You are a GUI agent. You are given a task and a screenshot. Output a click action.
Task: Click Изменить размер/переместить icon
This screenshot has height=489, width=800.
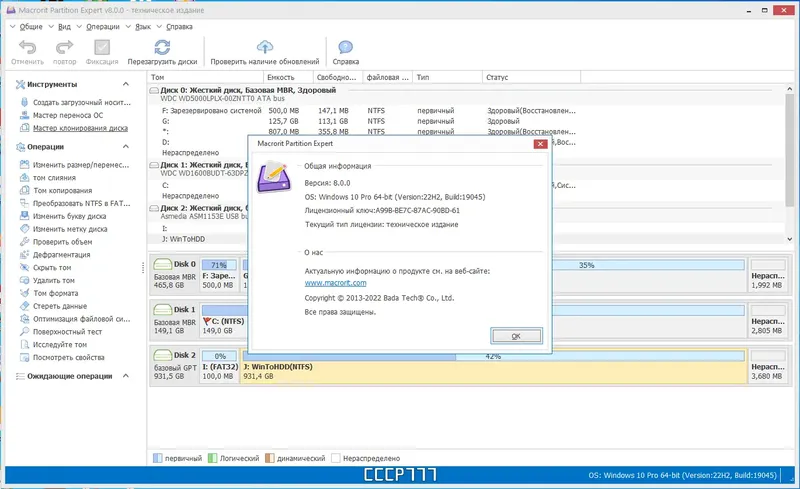point(24,164)
